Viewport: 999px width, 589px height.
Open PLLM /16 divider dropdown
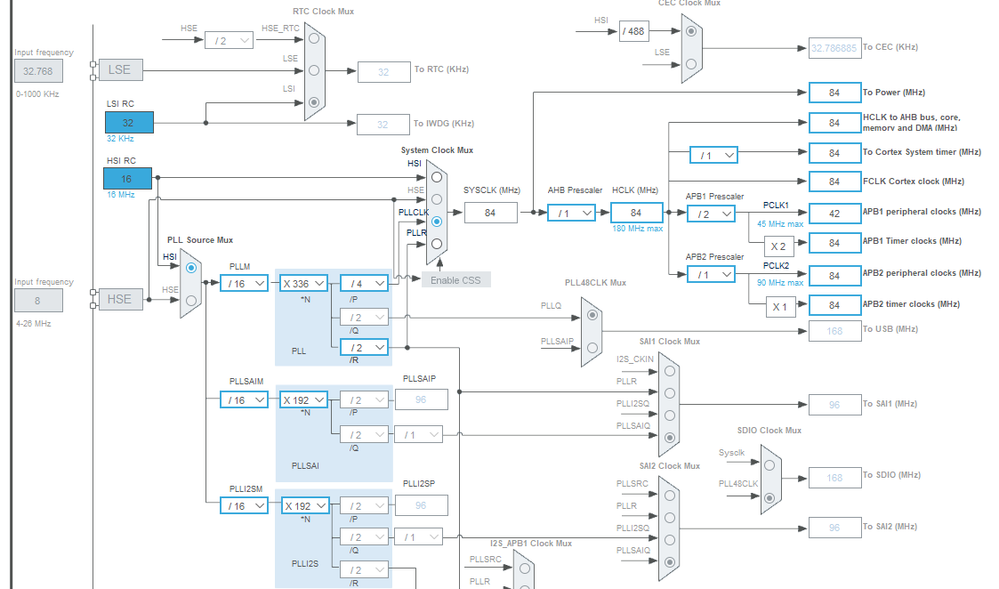pyautogui.click(x=244, y=283)
